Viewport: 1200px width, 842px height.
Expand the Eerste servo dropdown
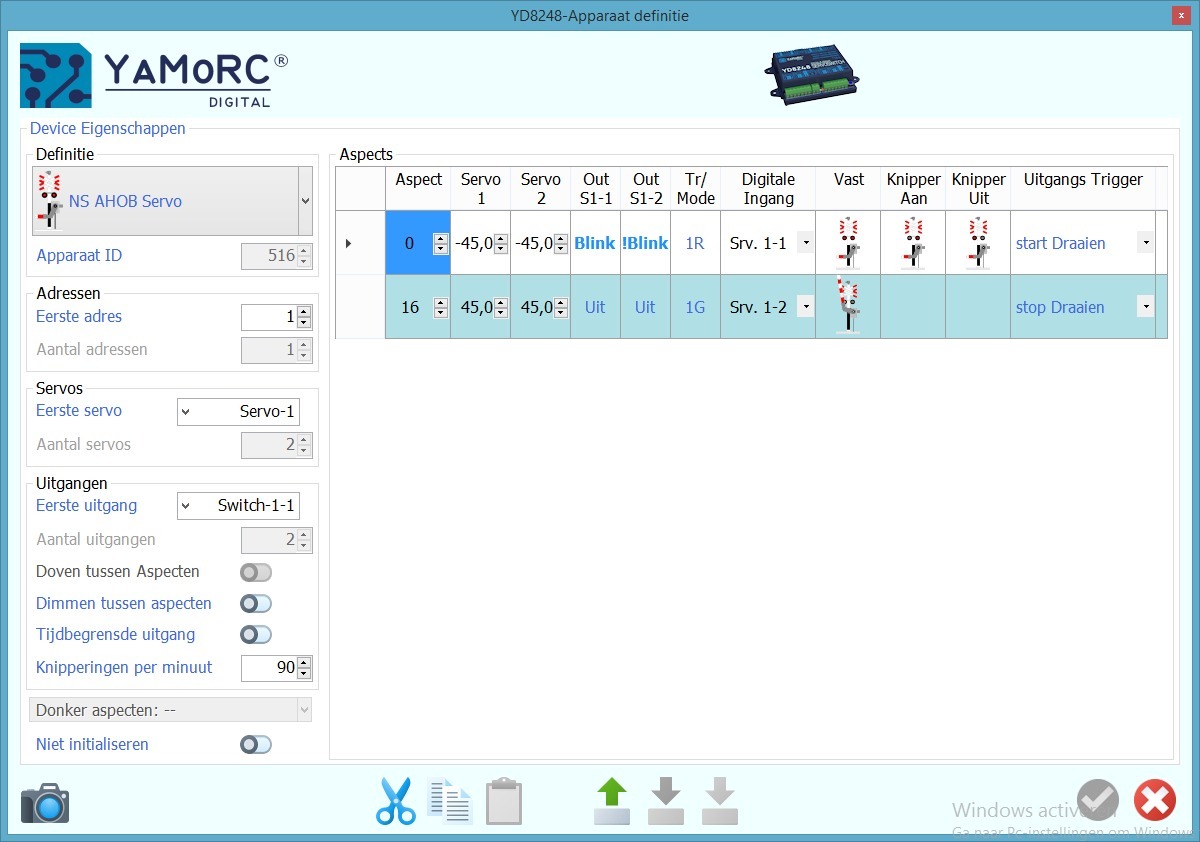coord(187,412)
